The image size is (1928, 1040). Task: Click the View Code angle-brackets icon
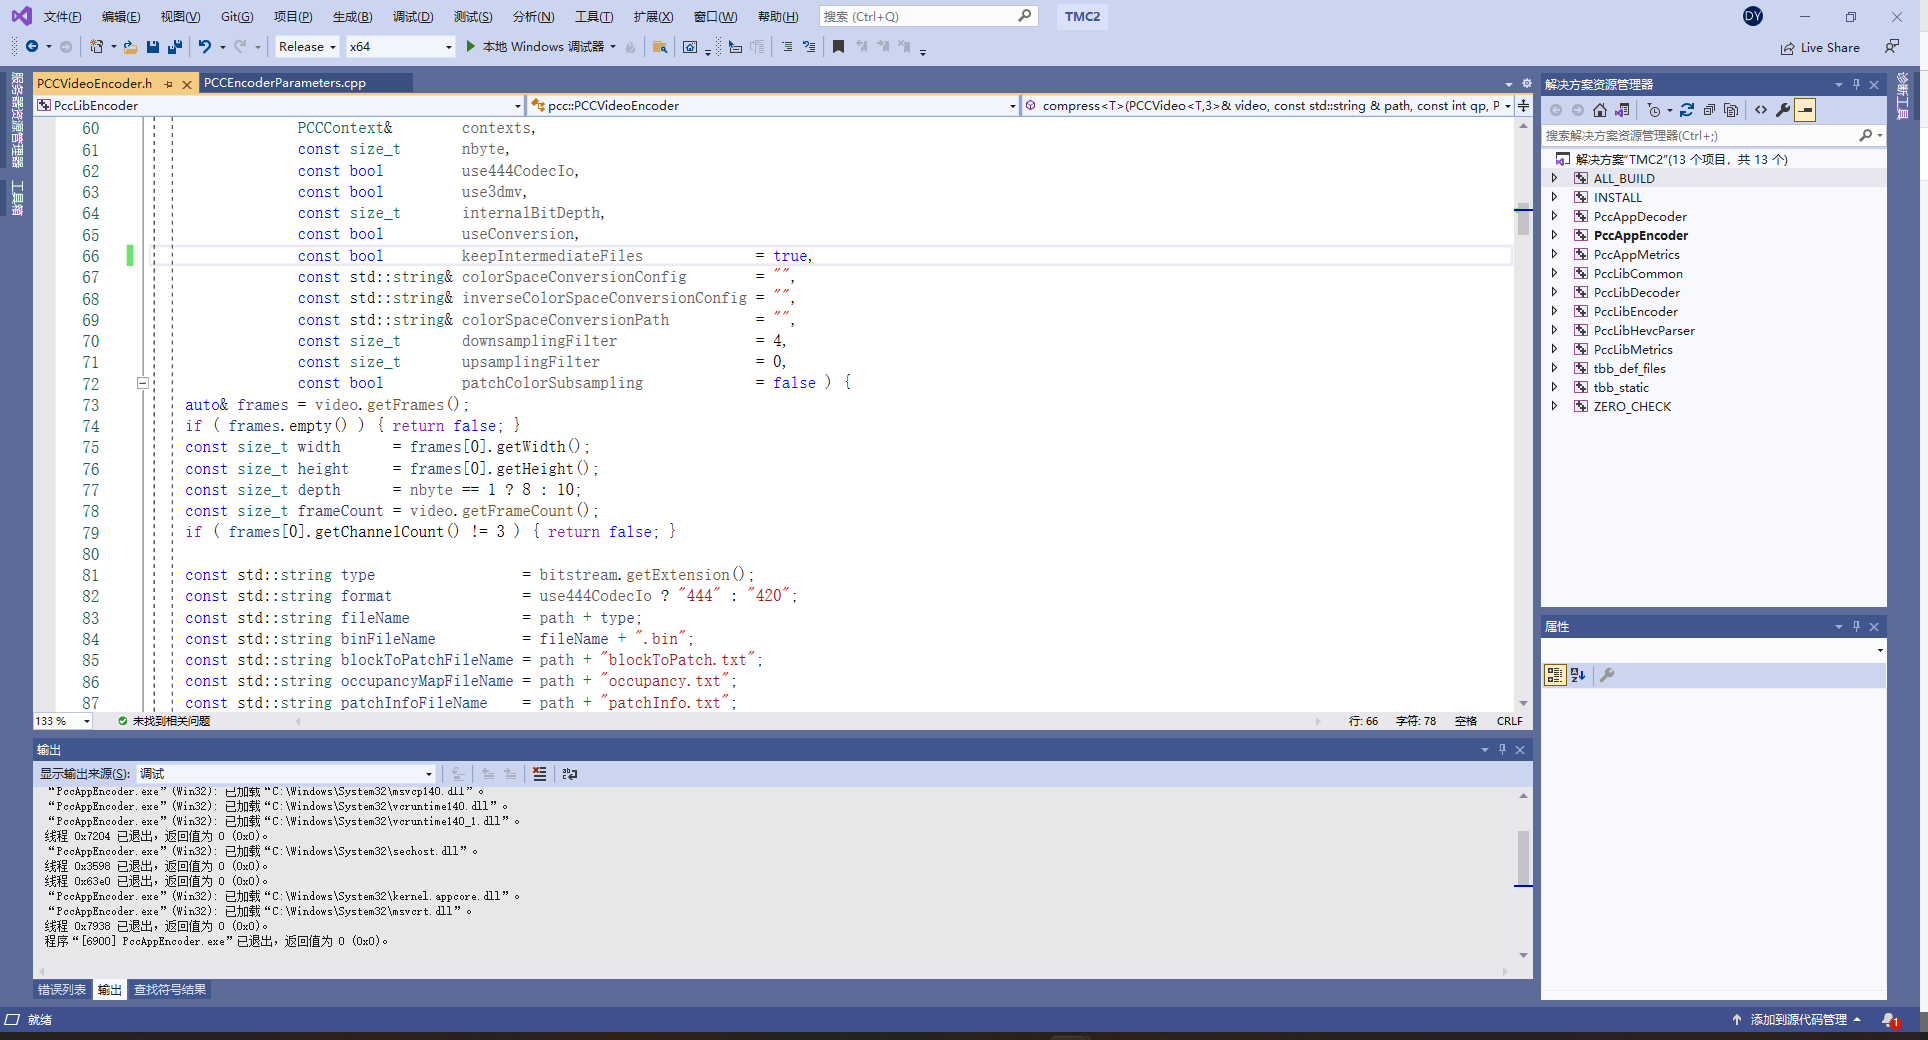coord(1761,110)
